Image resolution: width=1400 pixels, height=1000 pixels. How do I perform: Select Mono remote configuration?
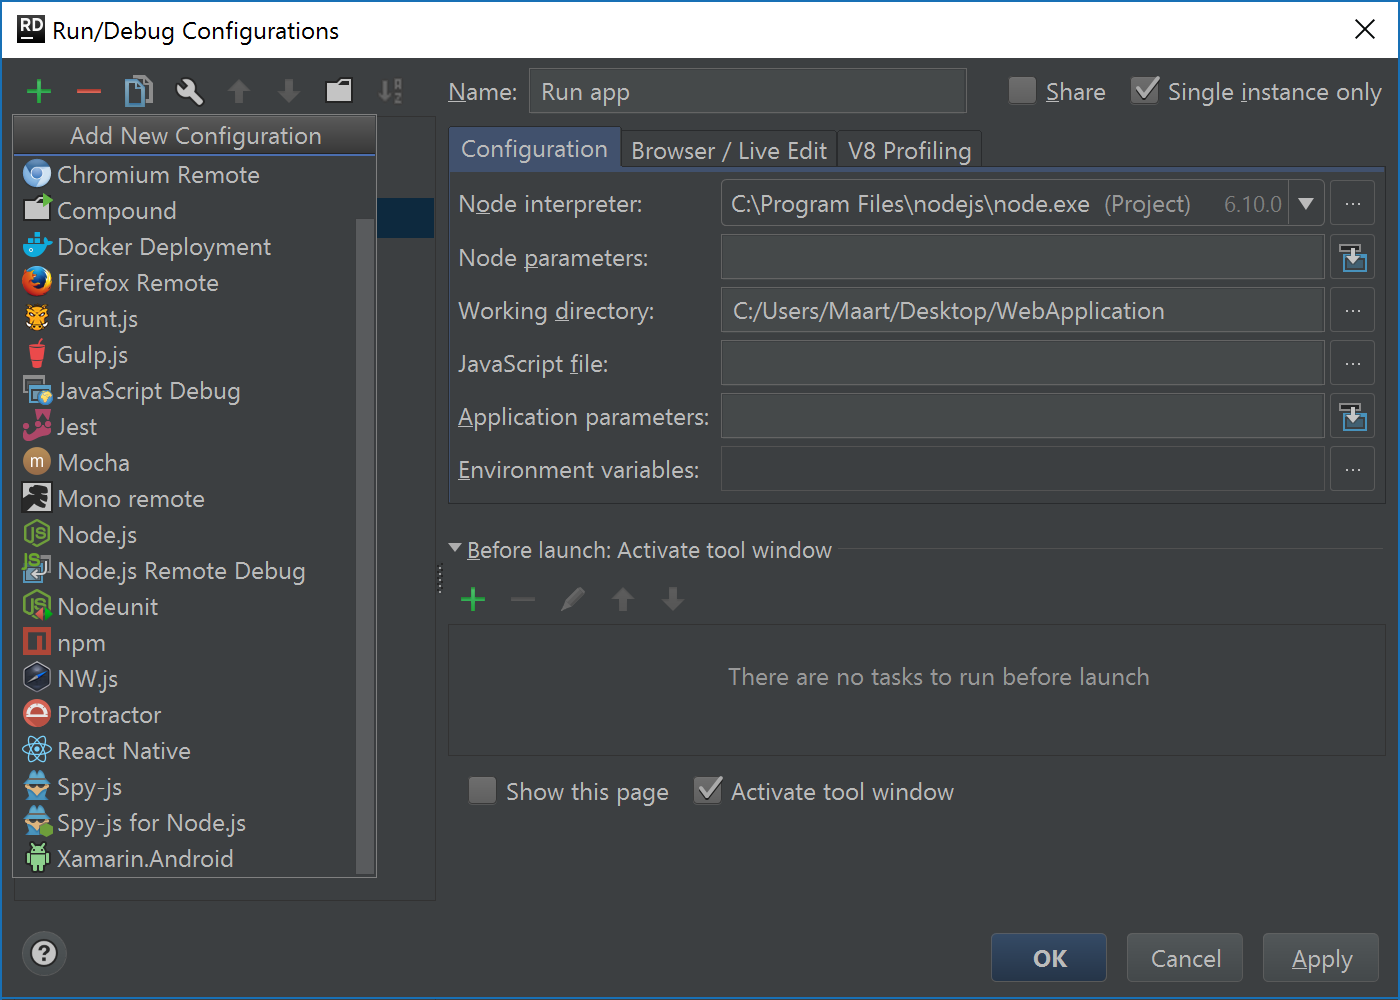tap(185, 499)
